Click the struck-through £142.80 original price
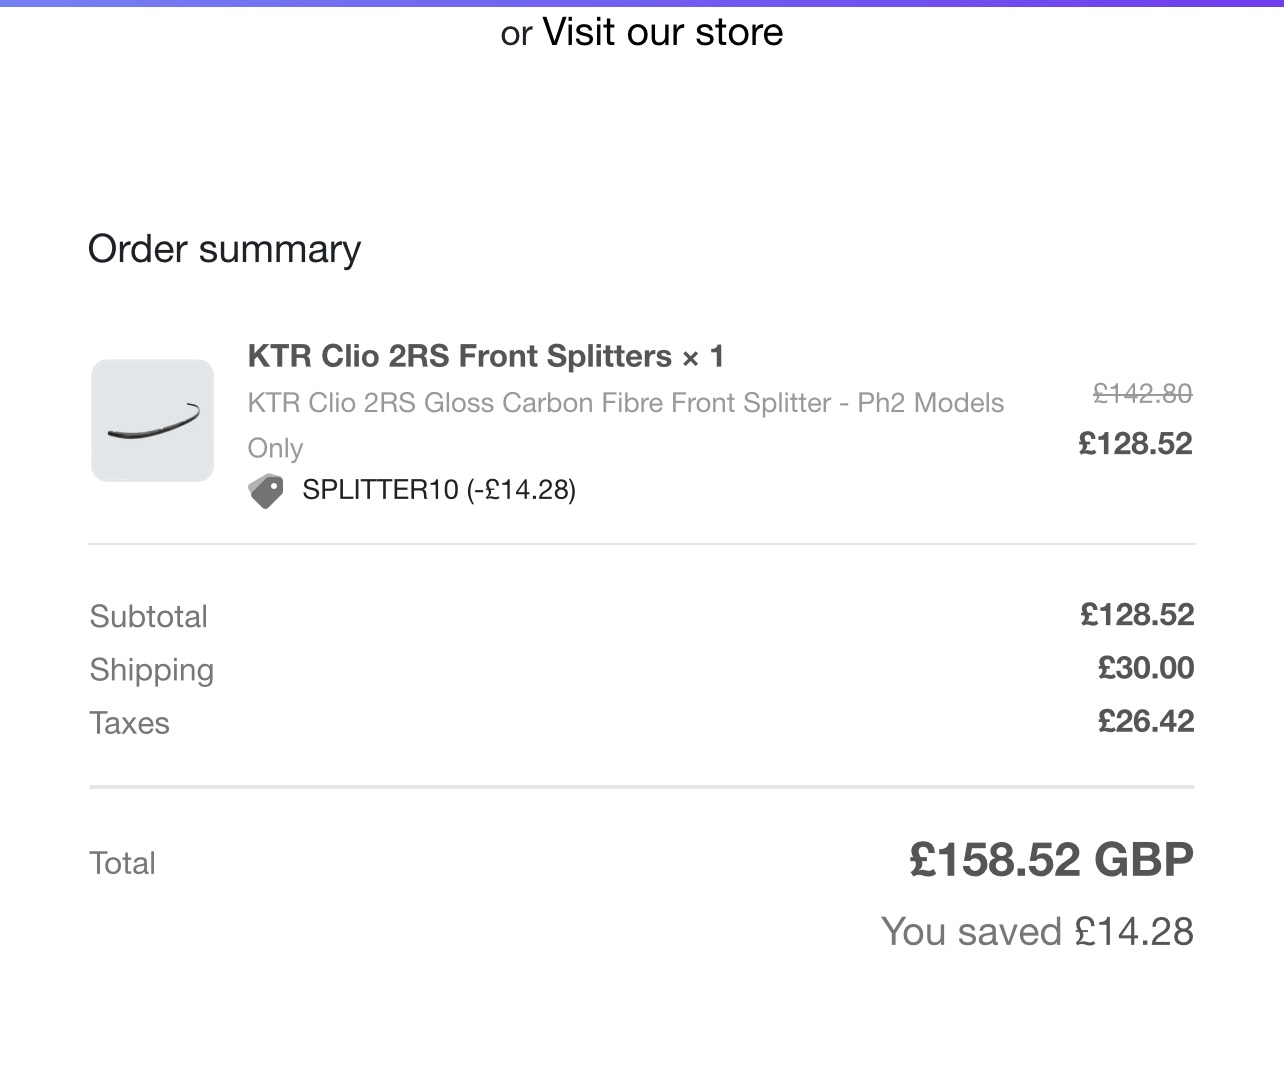This screenshot has width=1284, height=1072. [x=1143, y=394]
